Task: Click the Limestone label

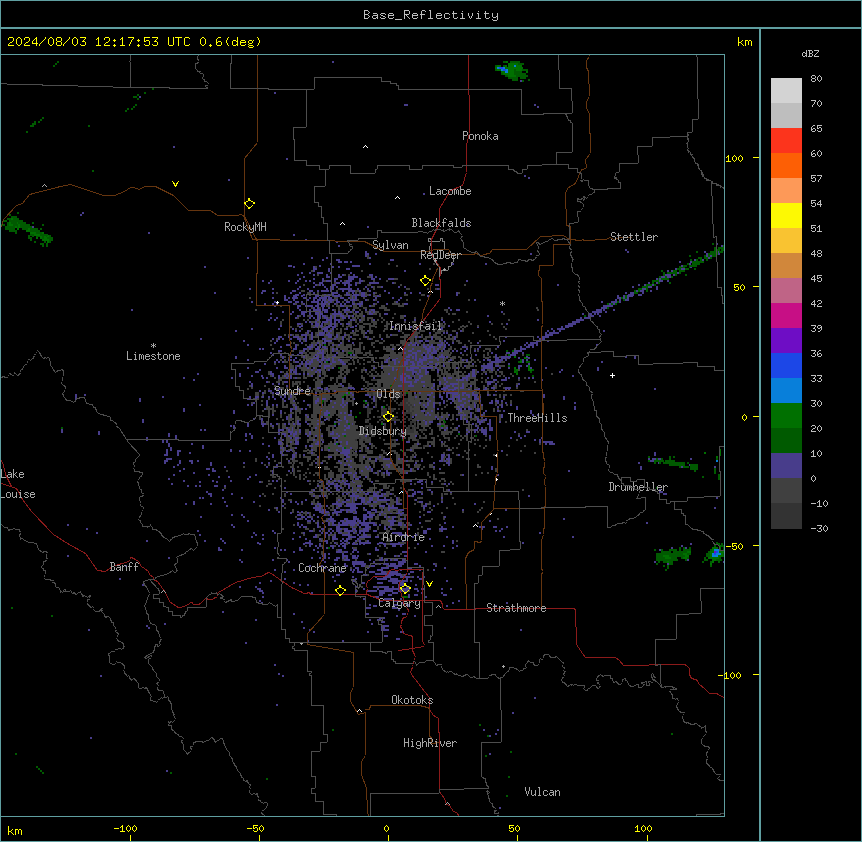Action: pos(153,356)
